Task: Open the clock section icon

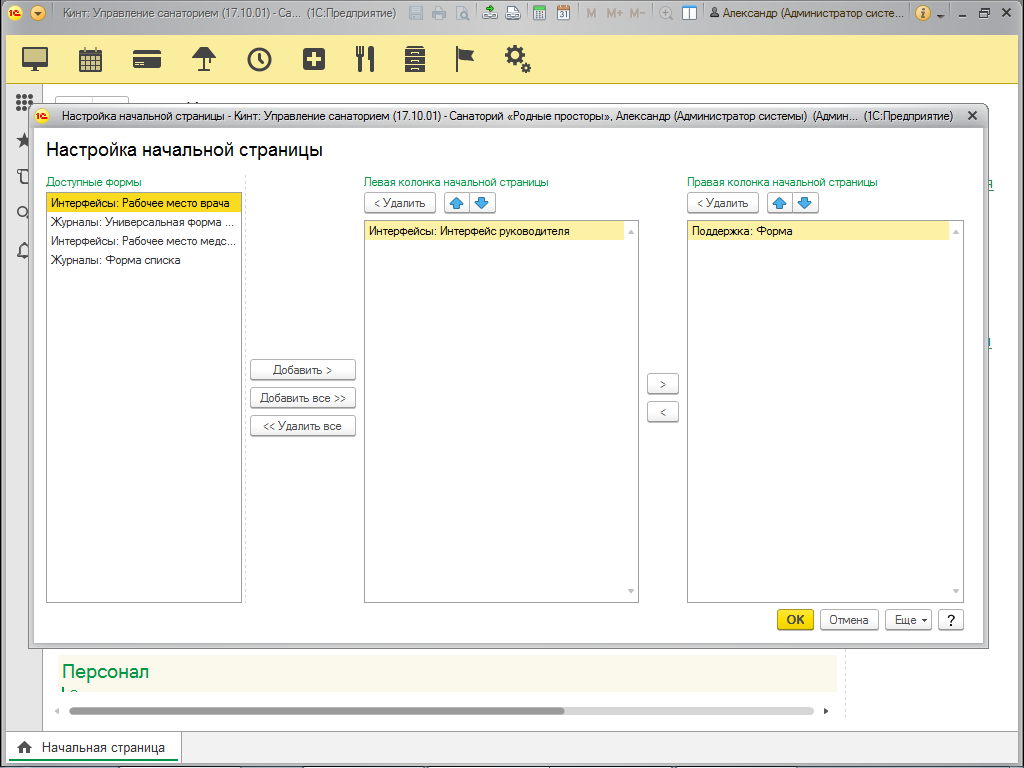Action: pyautogui.click(x=259, y=59)
